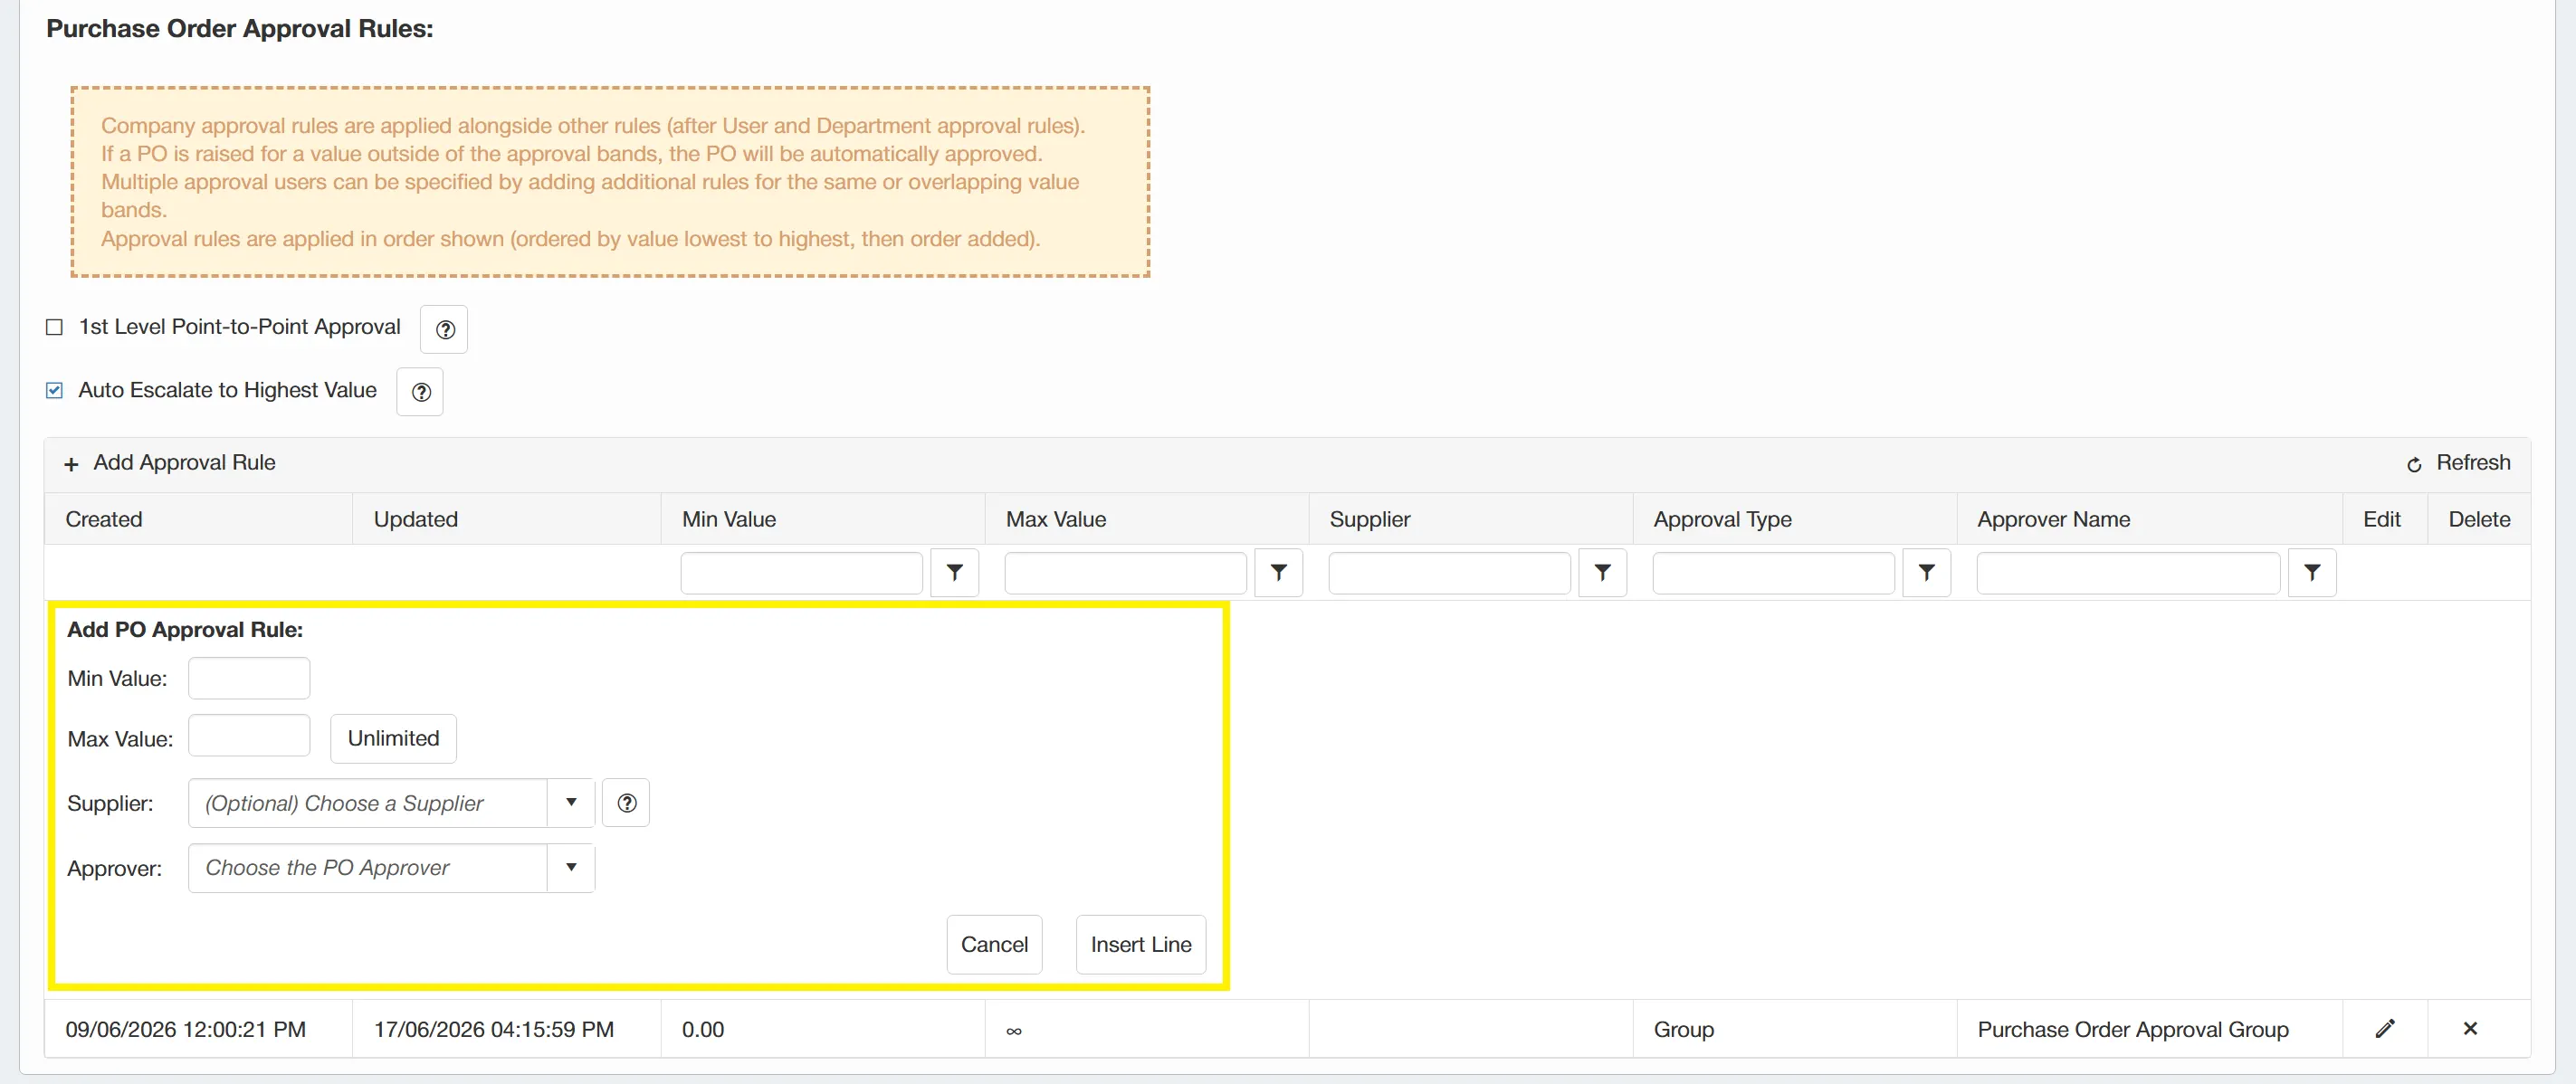Click Add Approval Rule
Image resolution: width=2576 pixels, height=1084 pixels.
169,463
